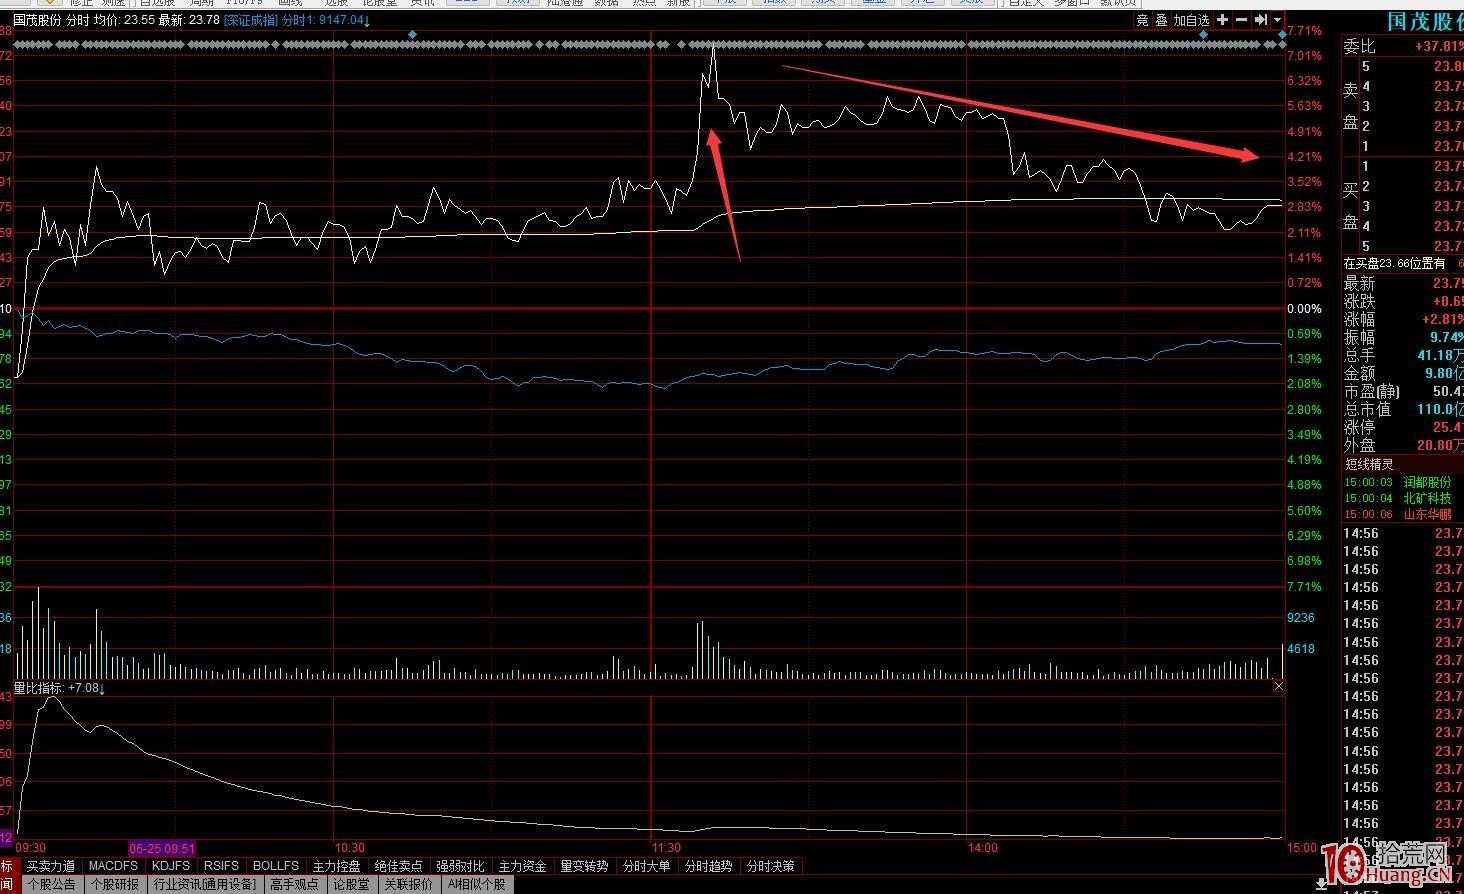This screenshot has height=894, width=1464.
Task: Open the 绝佳卖点 tab
Action: (398, 866)
